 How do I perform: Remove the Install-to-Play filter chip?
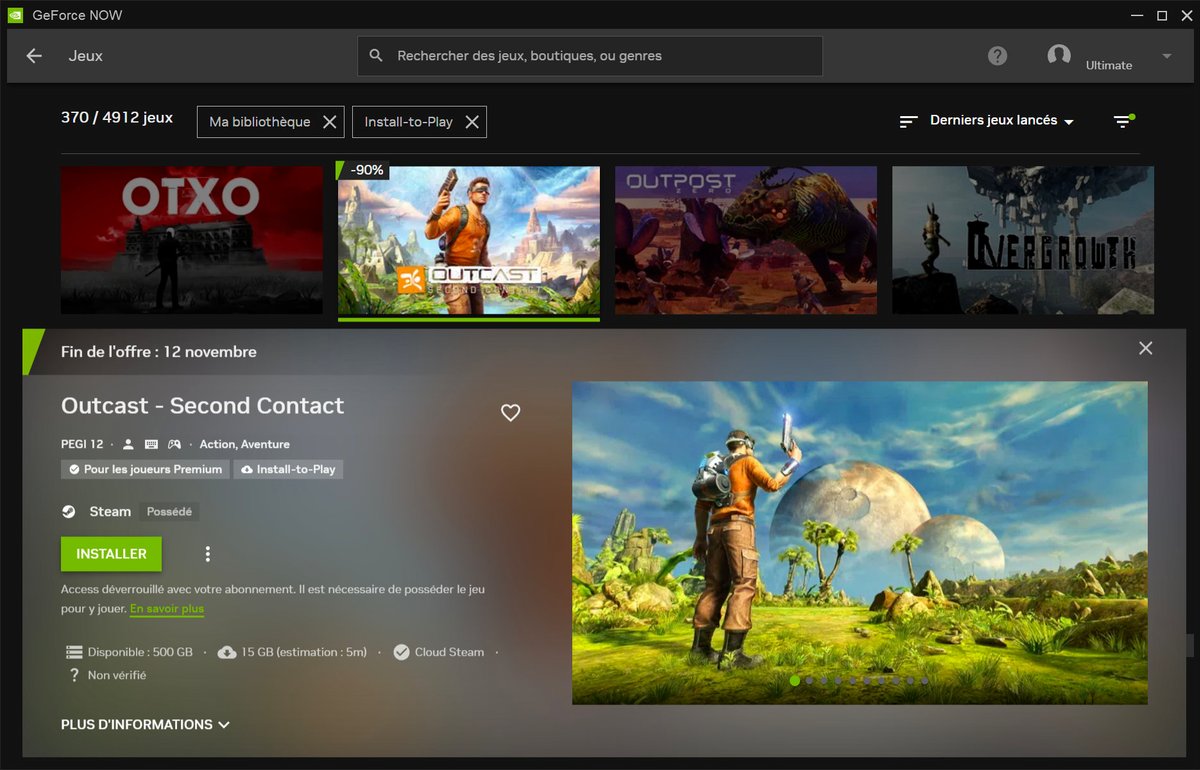pyautogui.click(x=473, y=121)
